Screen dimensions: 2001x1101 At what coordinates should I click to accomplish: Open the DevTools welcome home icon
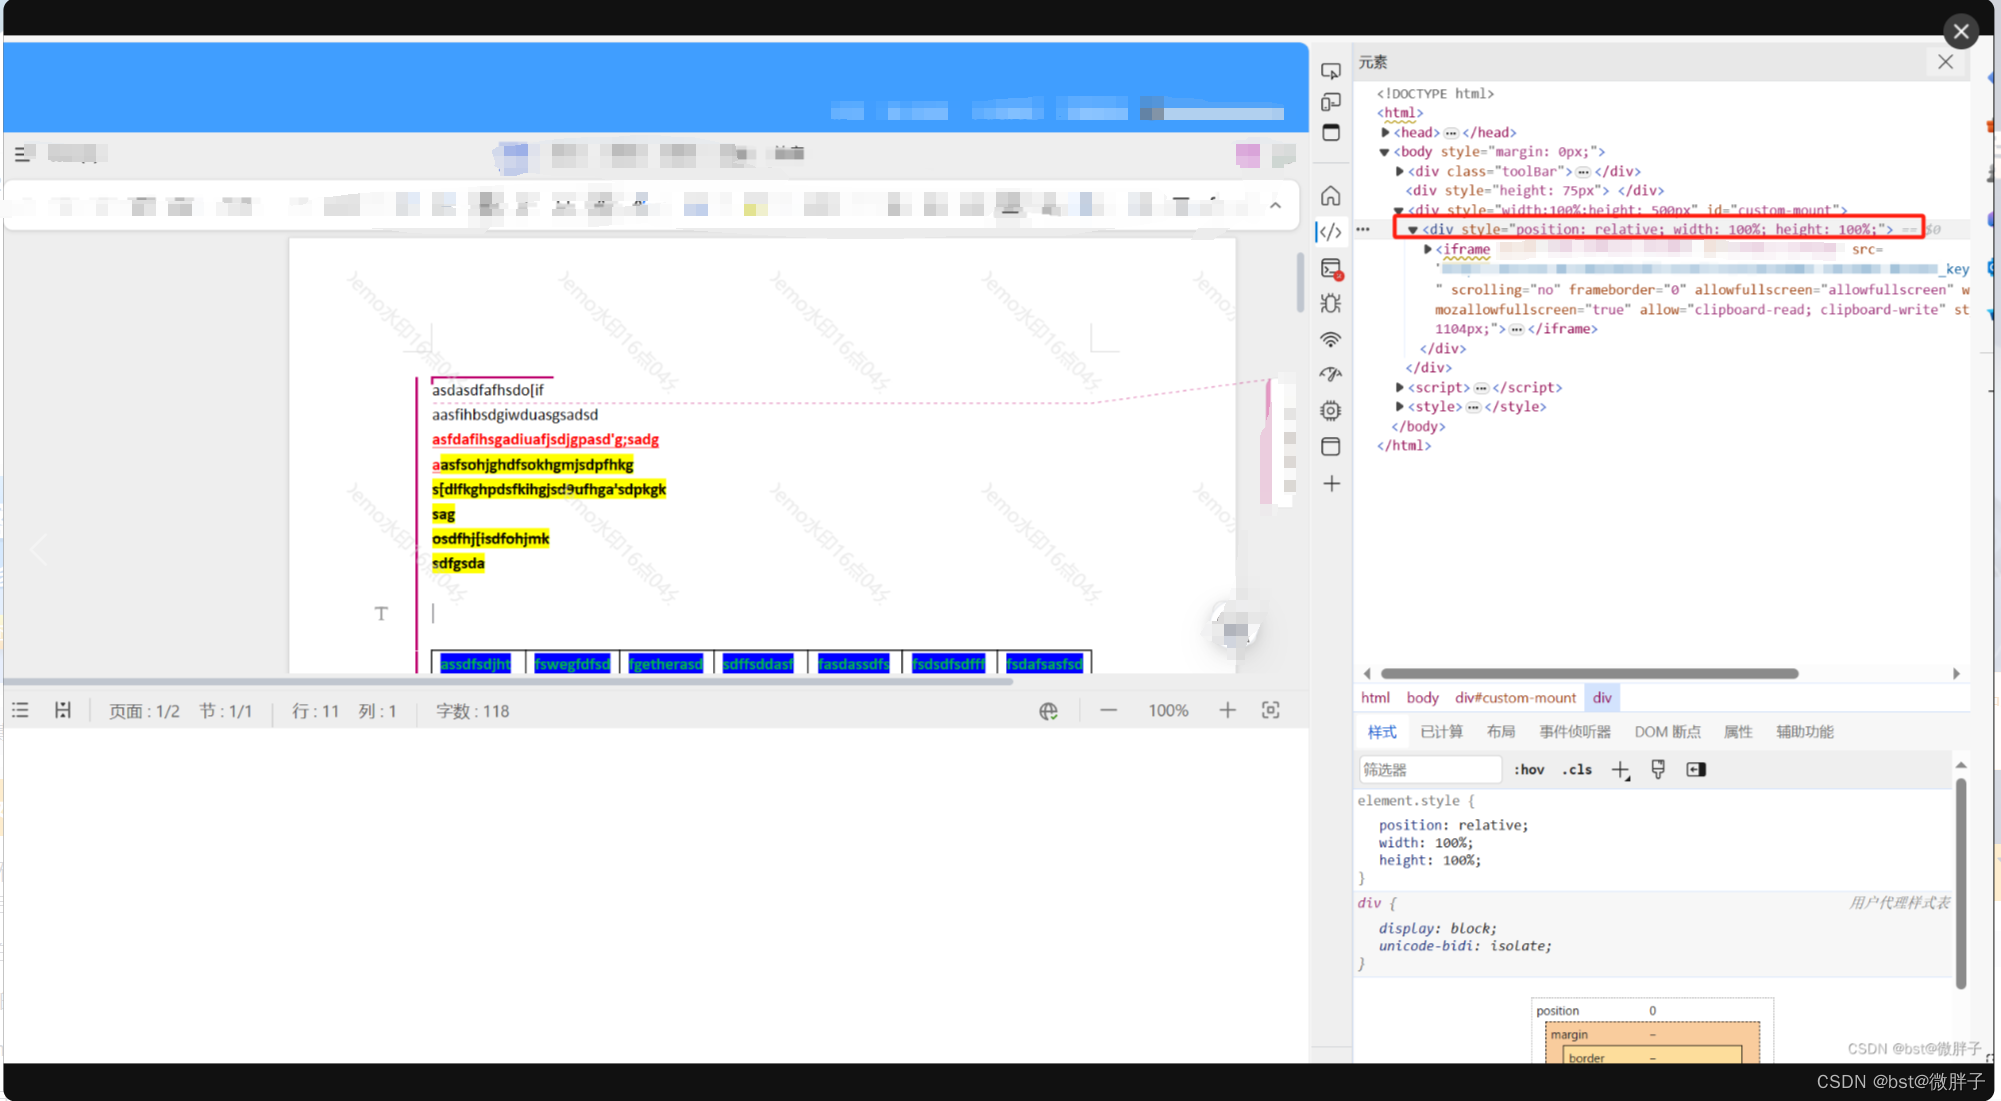[1331, 196]
